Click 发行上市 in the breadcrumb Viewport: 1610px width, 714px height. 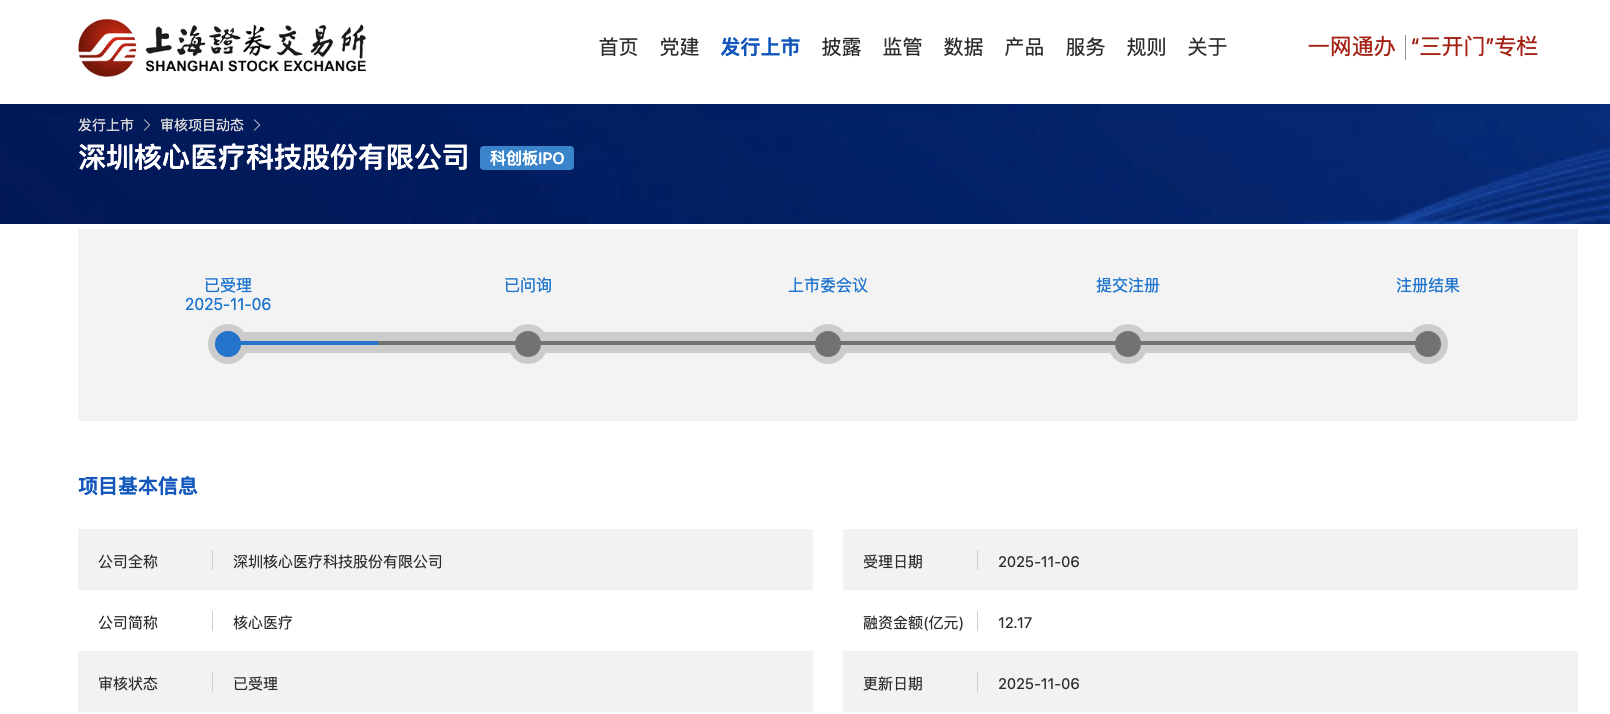(x=106, y=125)
